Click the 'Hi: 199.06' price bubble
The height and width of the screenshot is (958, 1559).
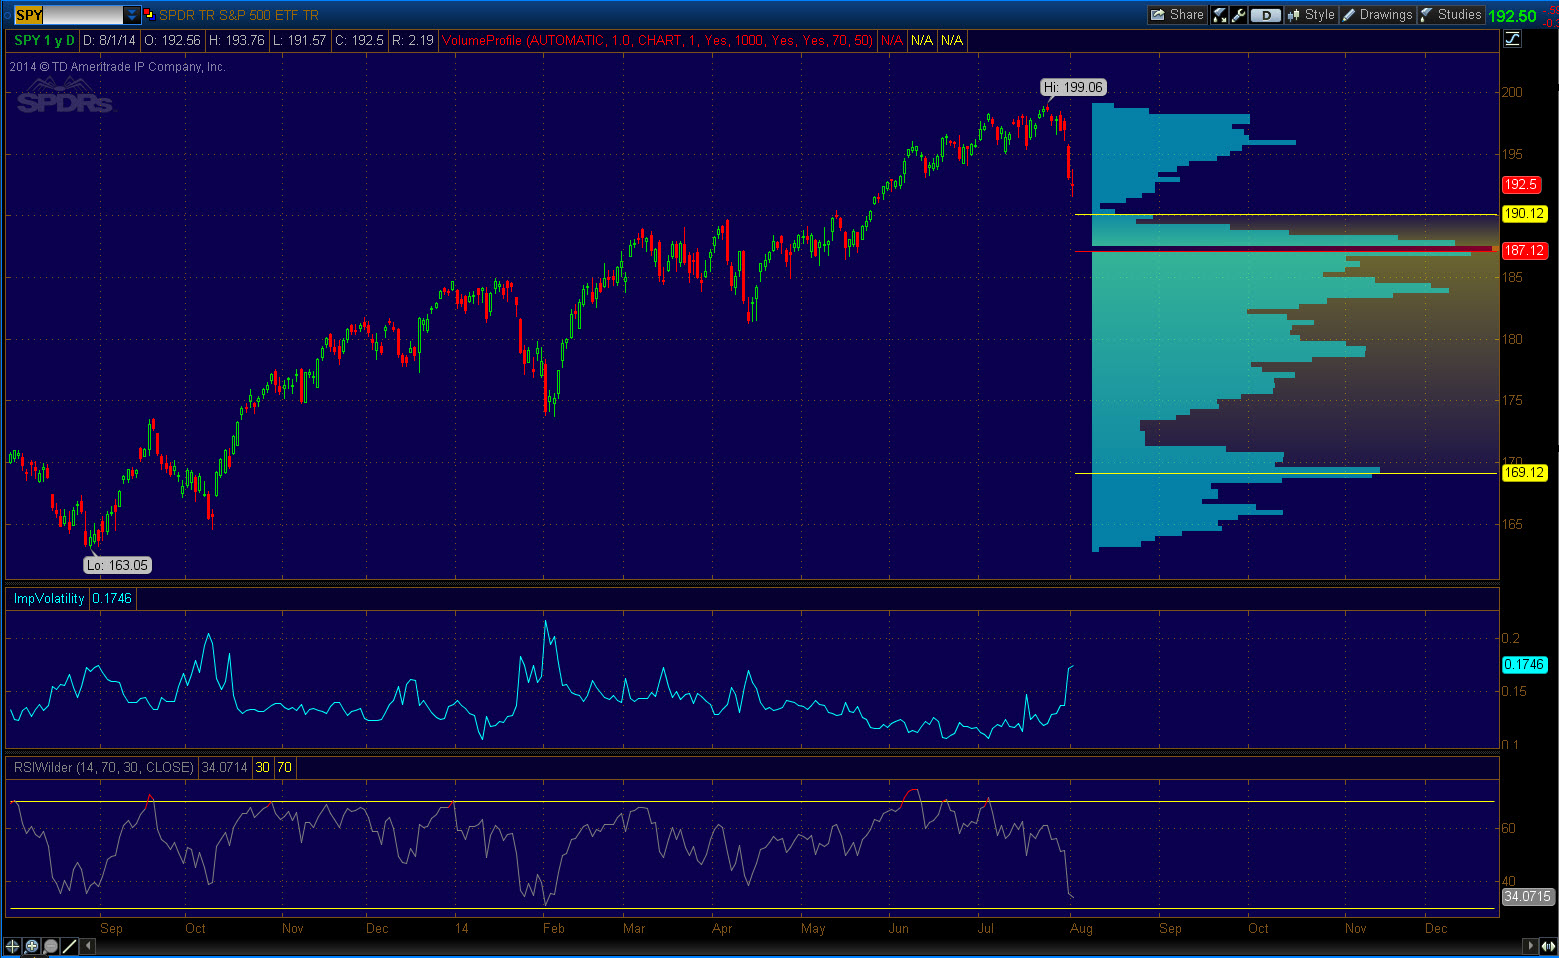point(1073,87)
